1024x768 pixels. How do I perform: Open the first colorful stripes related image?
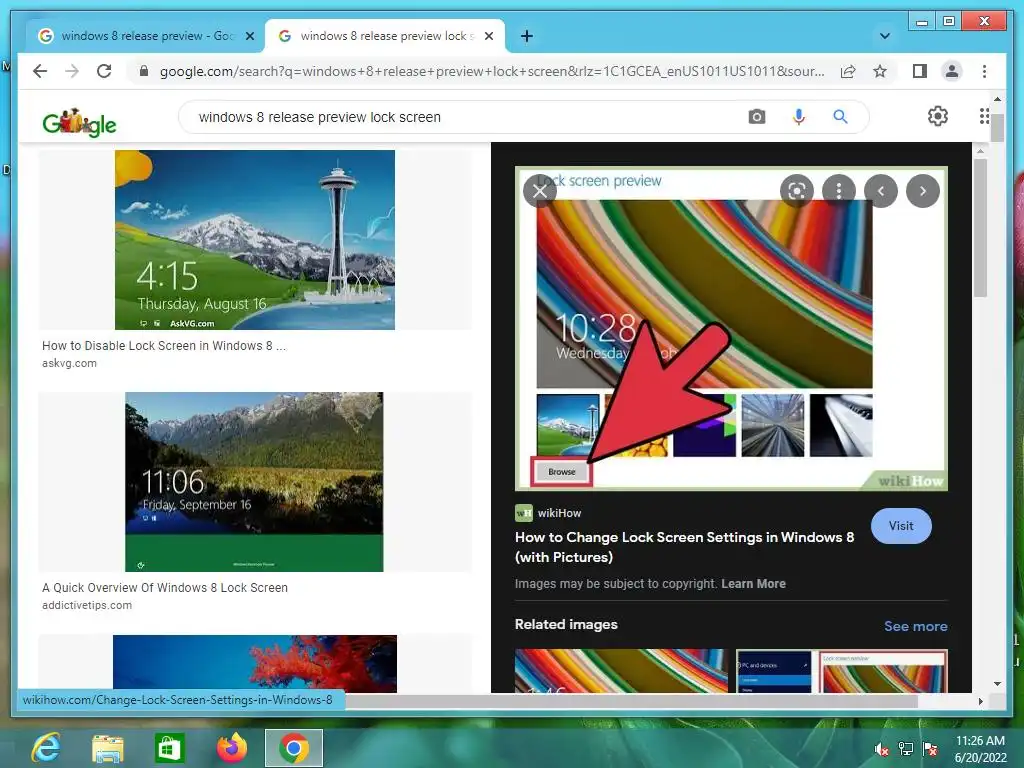621,671
